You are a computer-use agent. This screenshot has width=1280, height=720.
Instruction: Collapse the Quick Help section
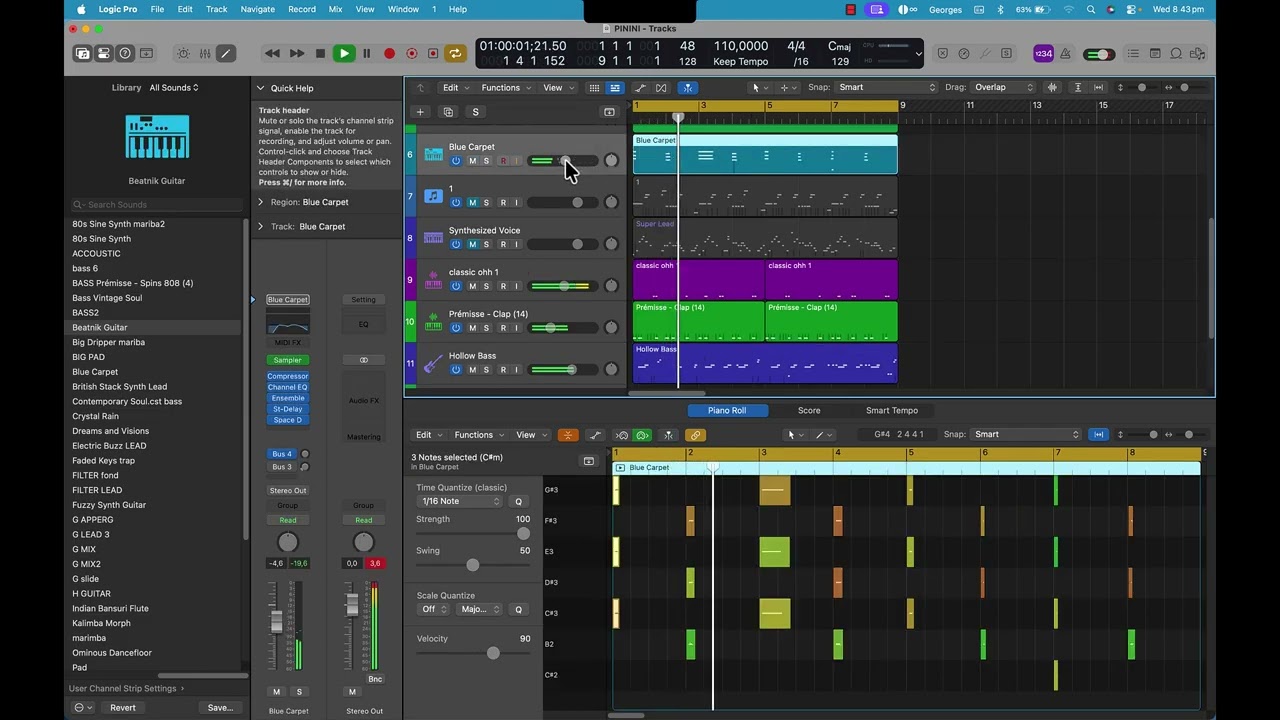pyautogui.click(x=260, y=88)
